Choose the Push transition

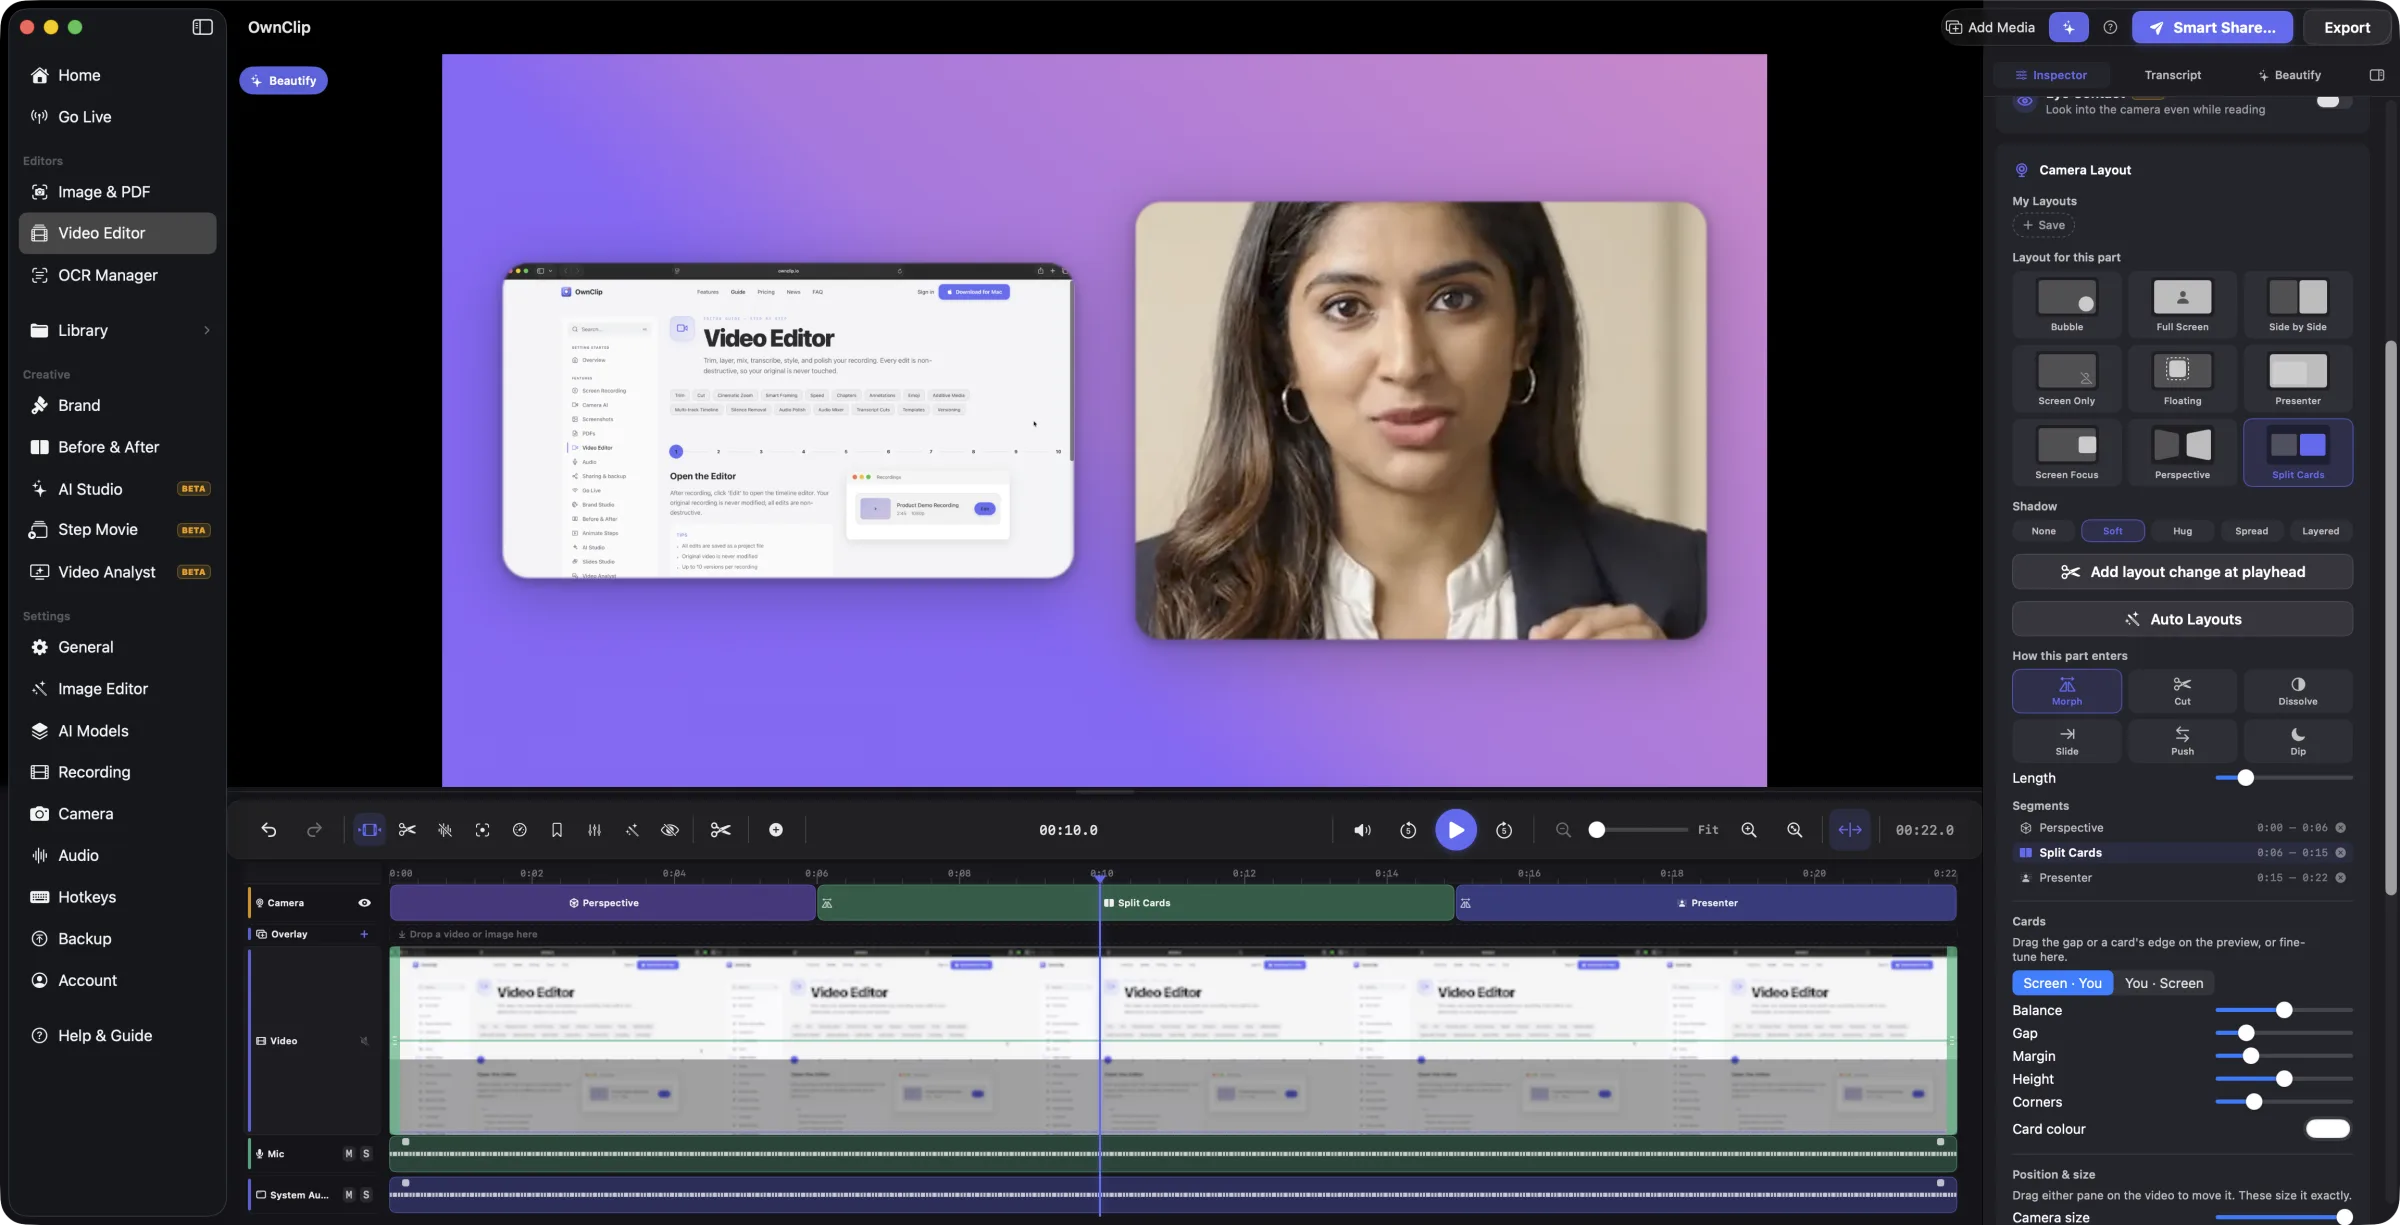(2182, 741)
